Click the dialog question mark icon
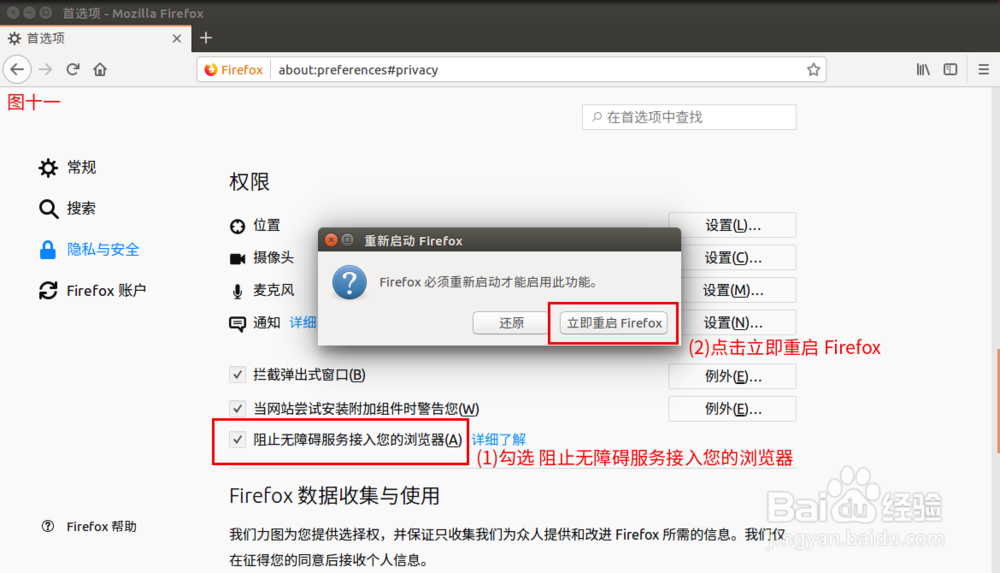 [349, 283]
